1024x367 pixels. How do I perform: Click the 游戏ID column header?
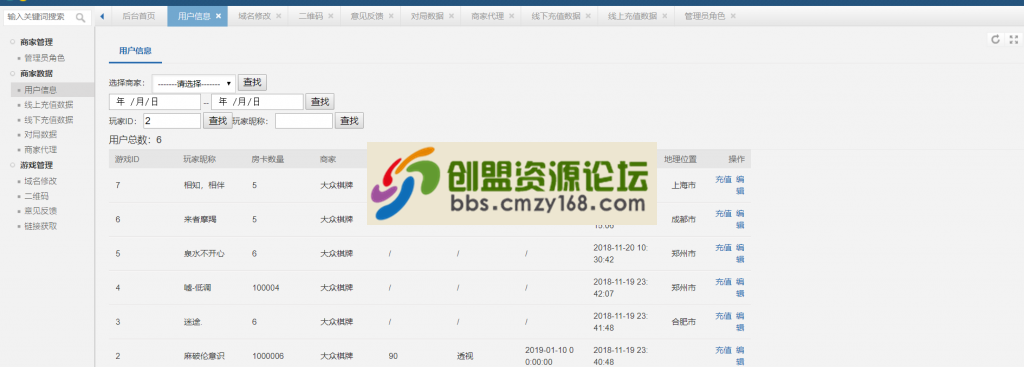[127, 159]
